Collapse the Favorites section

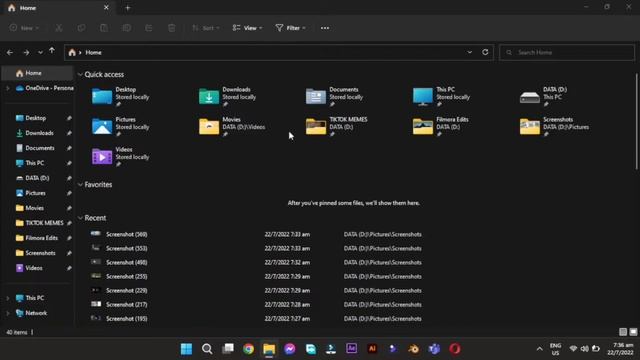[80, 185]
